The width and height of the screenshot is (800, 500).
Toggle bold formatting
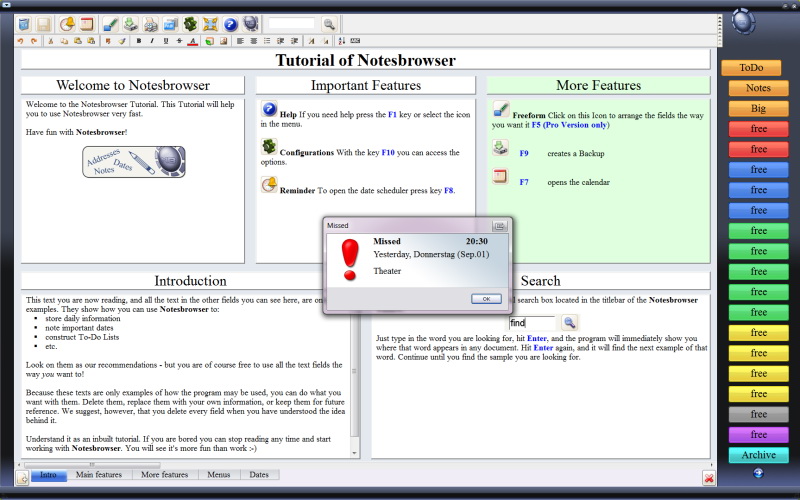(138, 41)
